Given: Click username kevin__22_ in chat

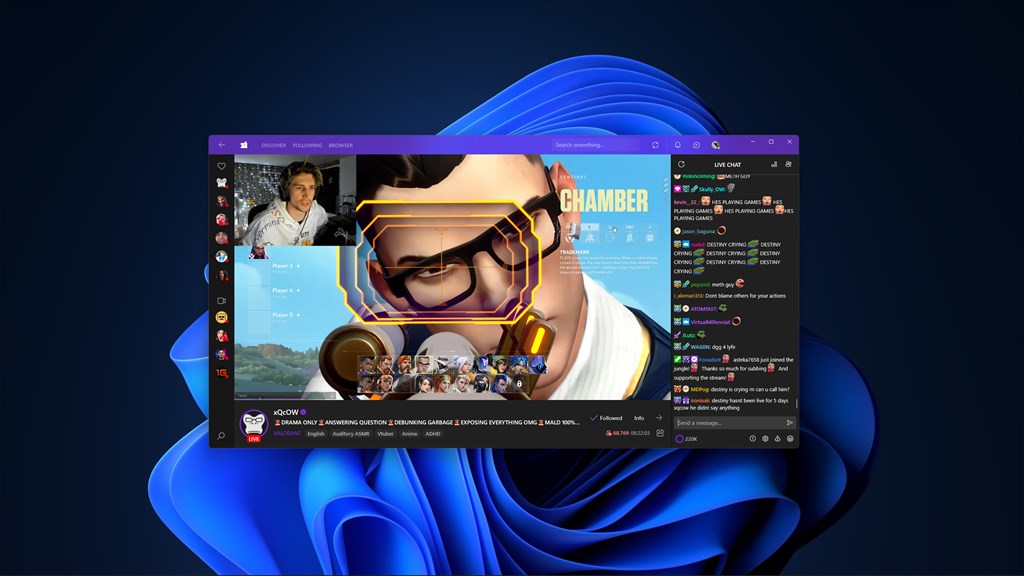Looking at the screenshot, I should (x=686, y=202).
